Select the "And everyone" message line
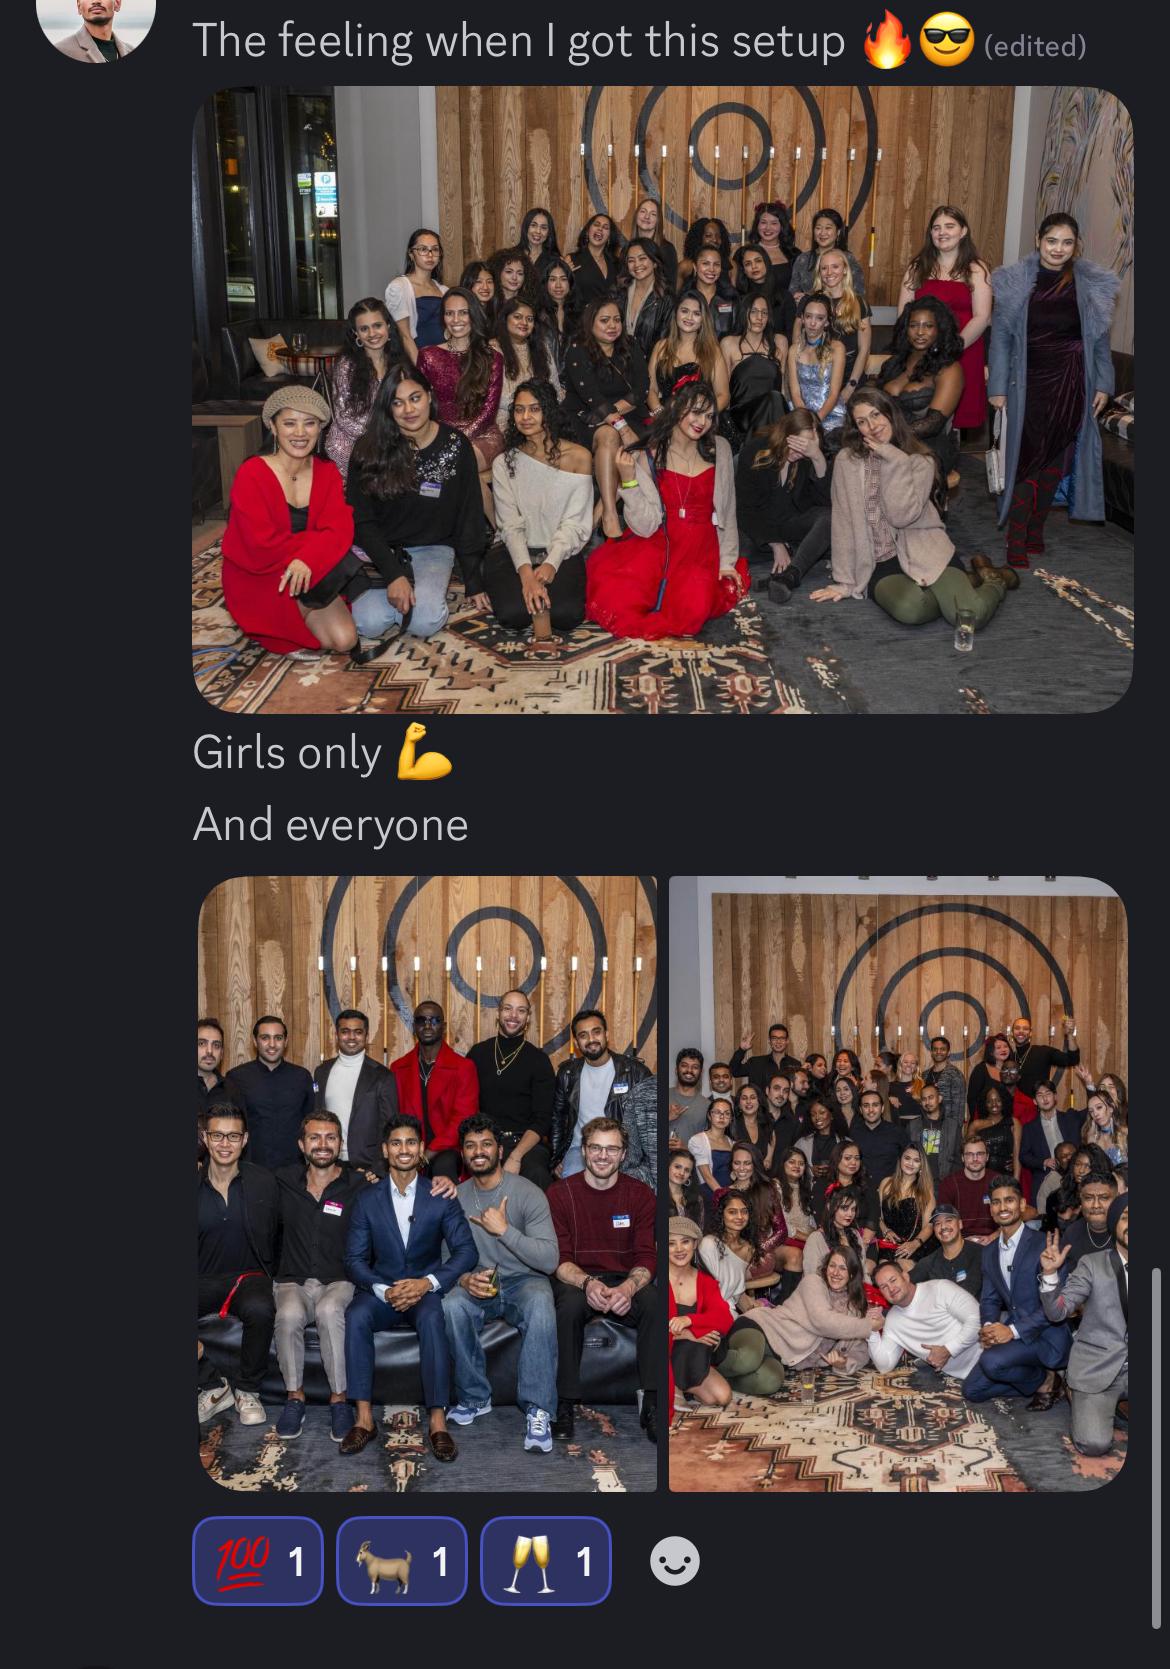This screenshot has width=1170, height=1669. [x=330, y=825]
